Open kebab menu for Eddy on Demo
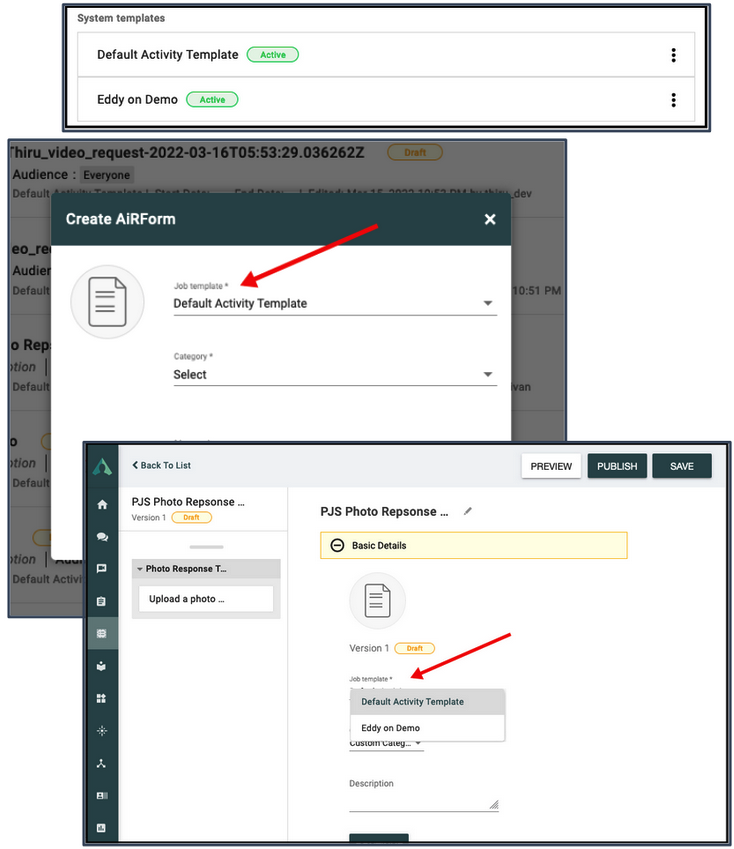This screenshot has height=849, width=734. (x=673, y=100)
